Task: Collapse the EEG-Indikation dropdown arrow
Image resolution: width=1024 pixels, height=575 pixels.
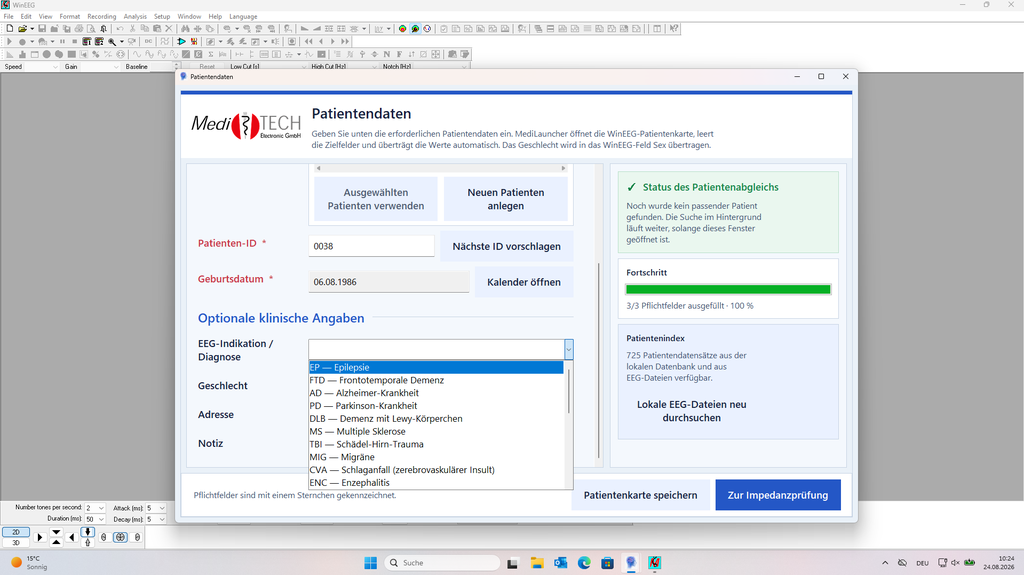Action: 569,350
